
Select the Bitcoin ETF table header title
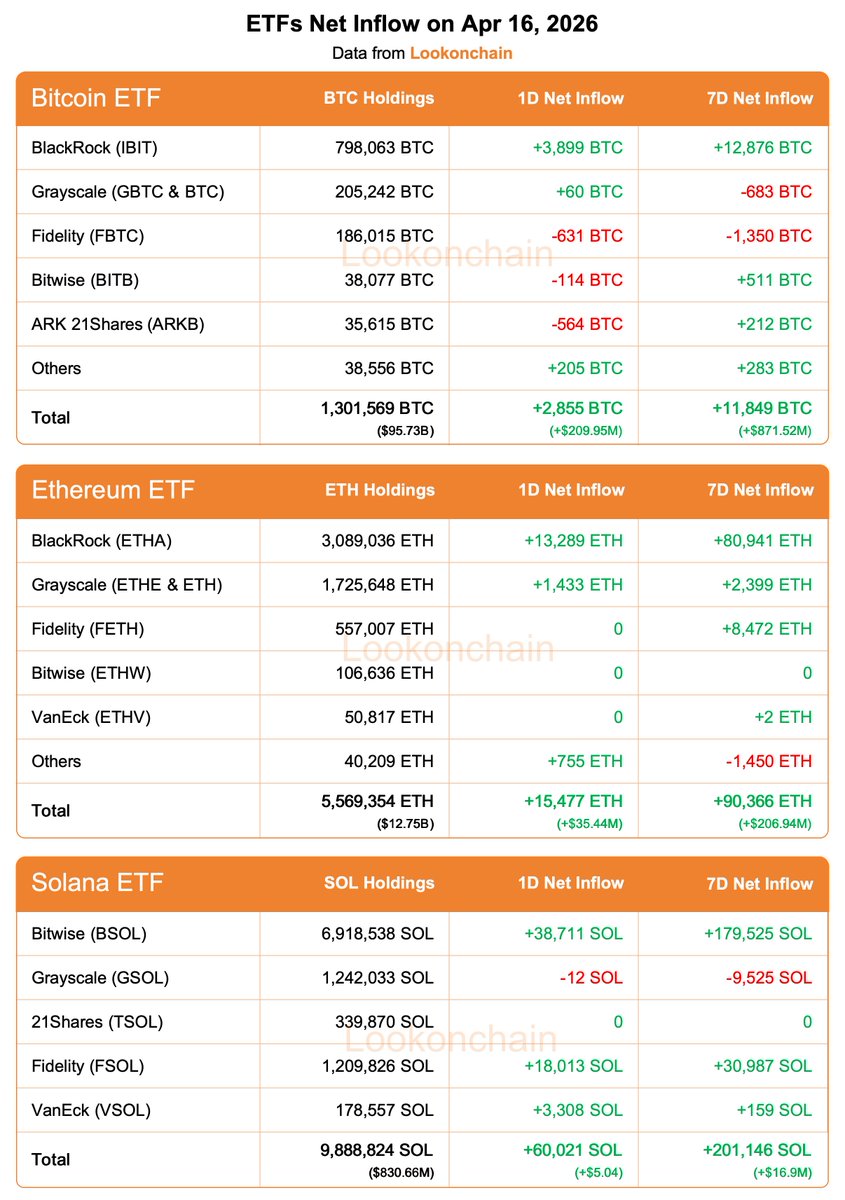96,98
